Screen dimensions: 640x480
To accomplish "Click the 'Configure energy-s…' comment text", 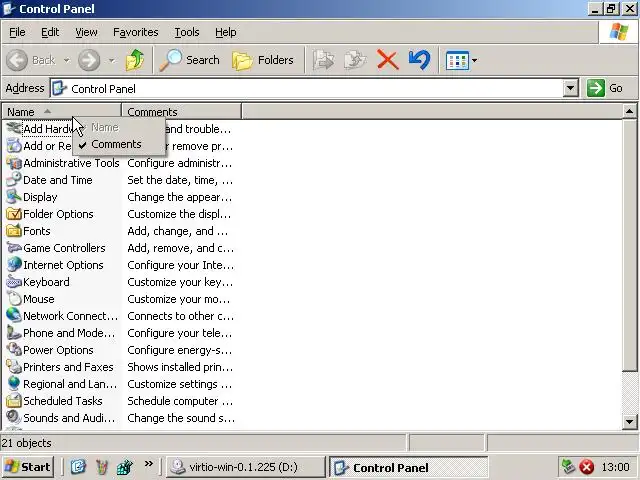I will point(180,350).
